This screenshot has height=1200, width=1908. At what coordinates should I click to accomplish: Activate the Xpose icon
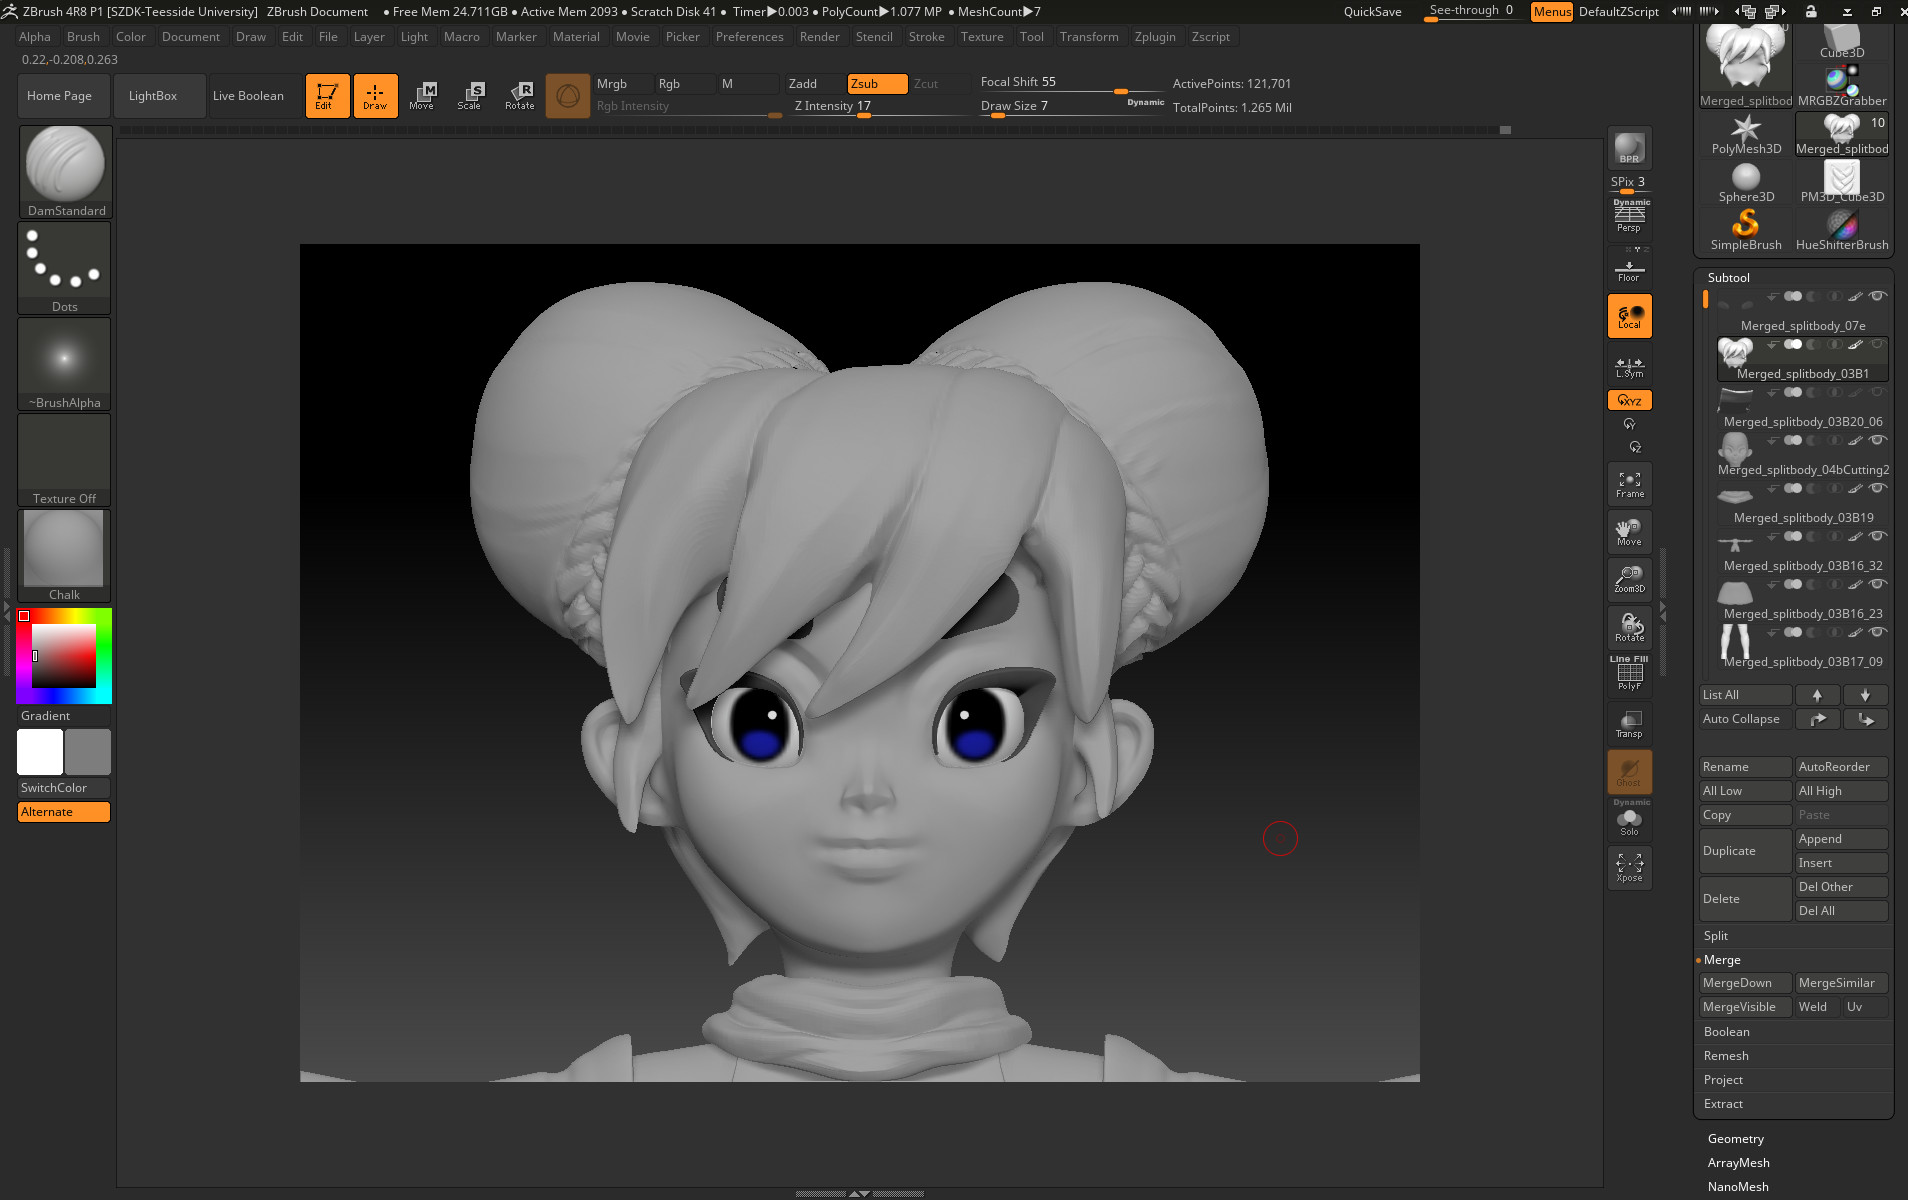(1629, 866)
